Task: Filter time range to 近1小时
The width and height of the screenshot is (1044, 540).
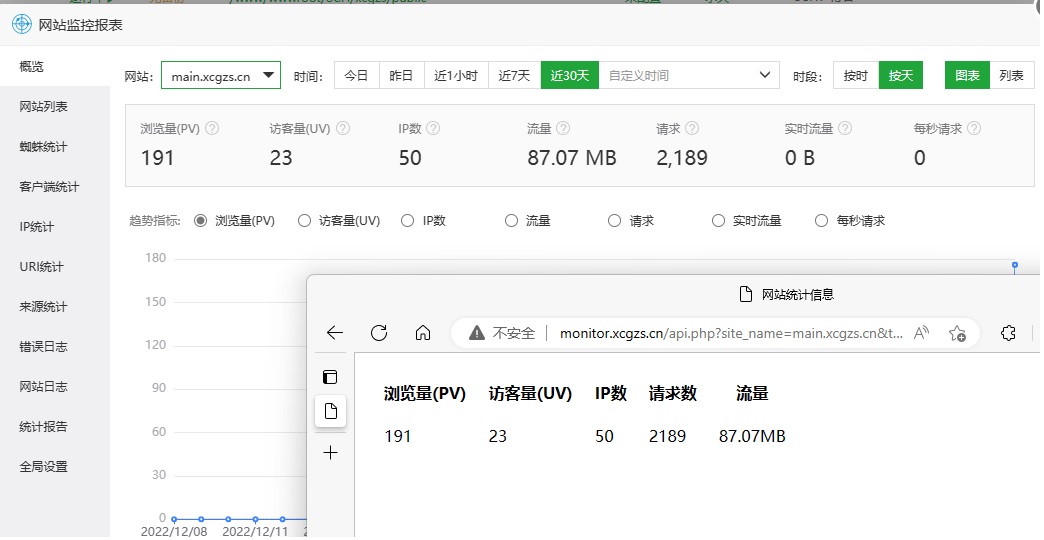Action: click(x=456, y=75)
